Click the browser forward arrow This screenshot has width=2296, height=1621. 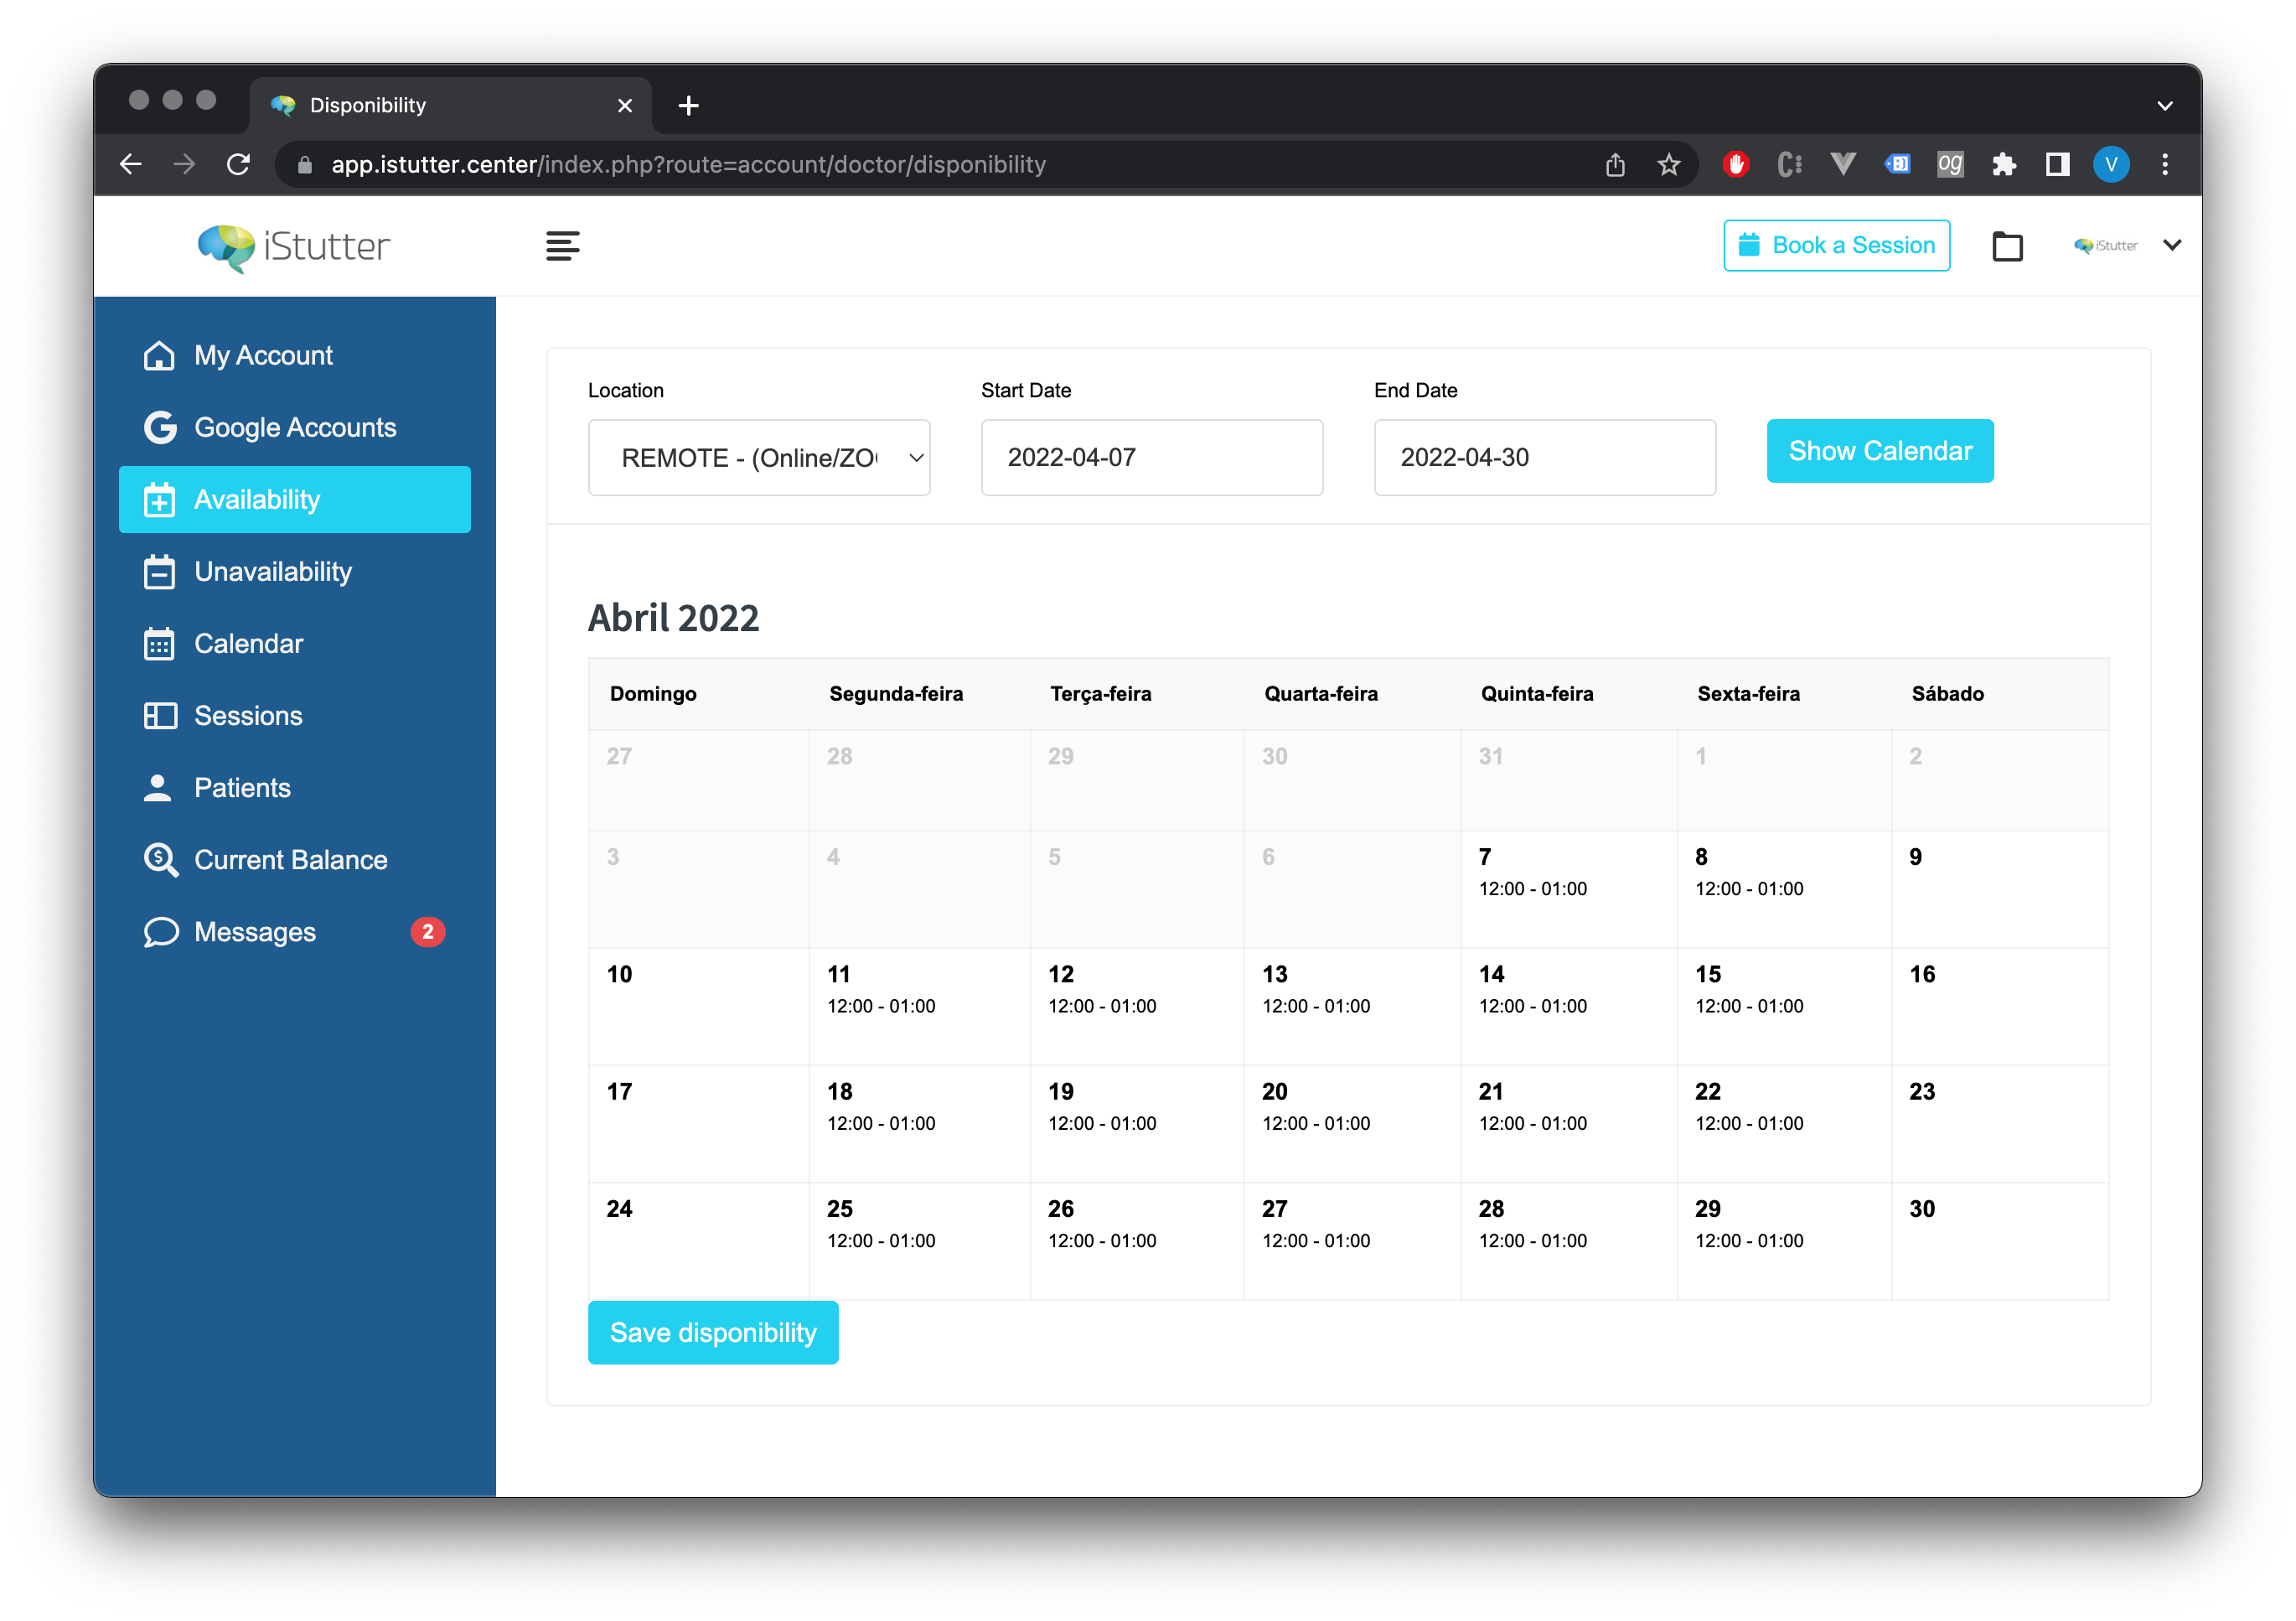[x=184, y=164]
